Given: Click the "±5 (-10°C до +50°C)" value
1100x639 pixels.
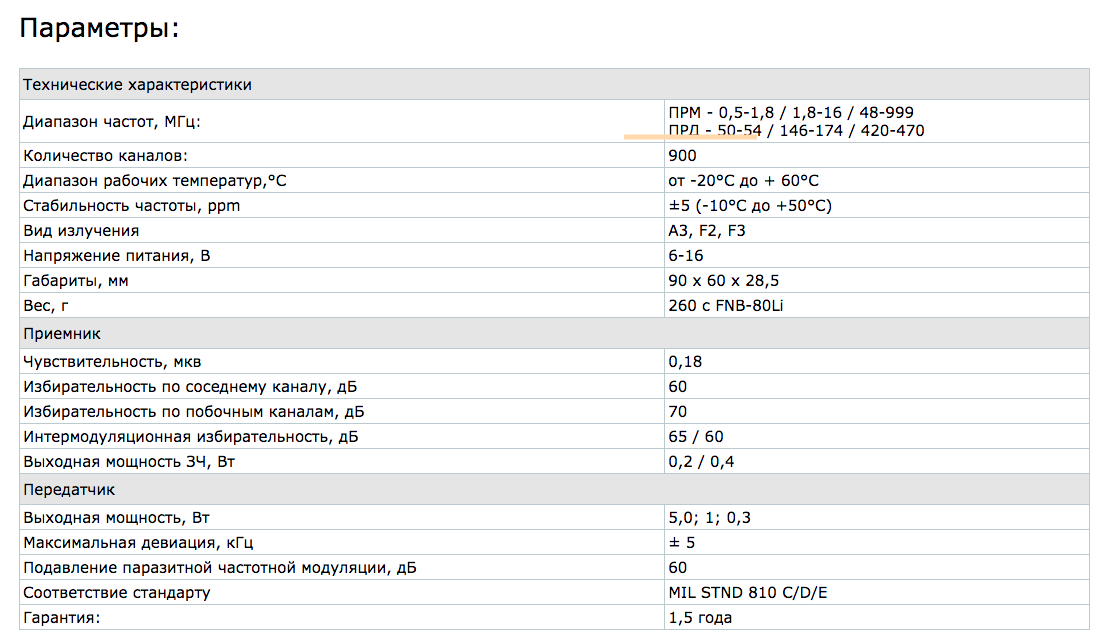Looking at the screenshot, I should [x=750, y=206].
